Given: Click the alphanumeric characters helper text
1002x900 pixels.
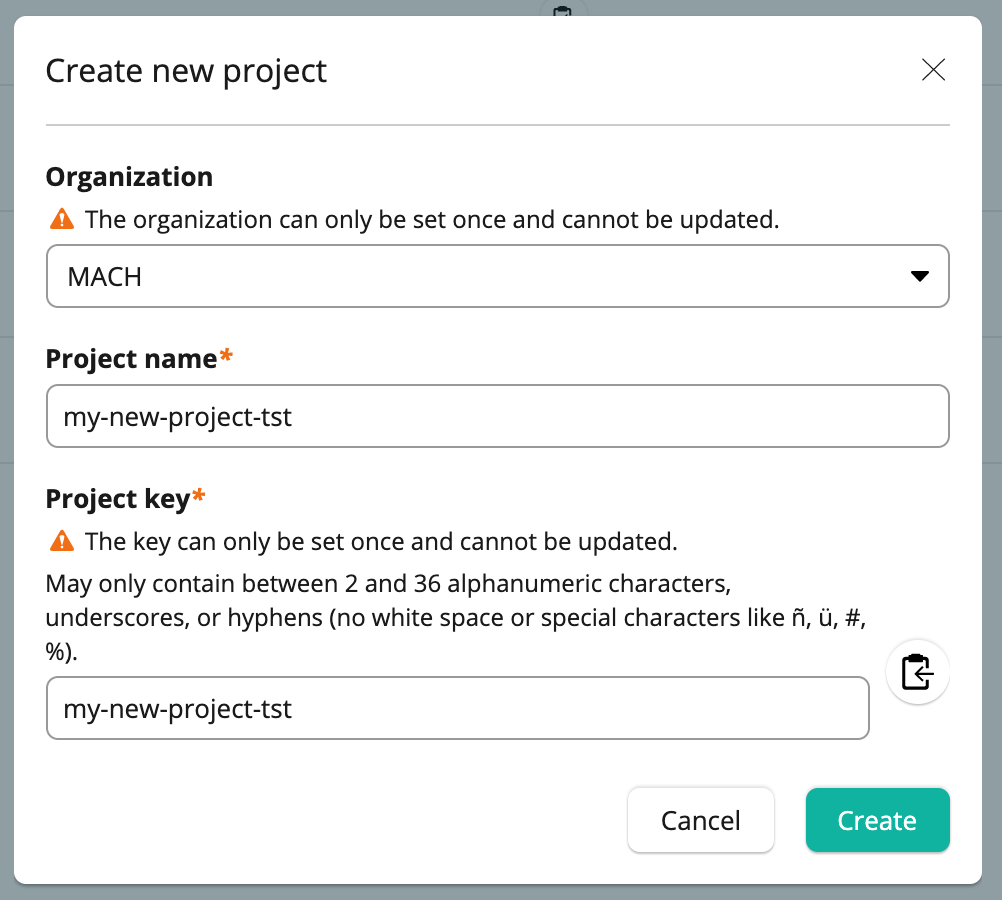Looking at the screenshot, I should tap(456, 617).
